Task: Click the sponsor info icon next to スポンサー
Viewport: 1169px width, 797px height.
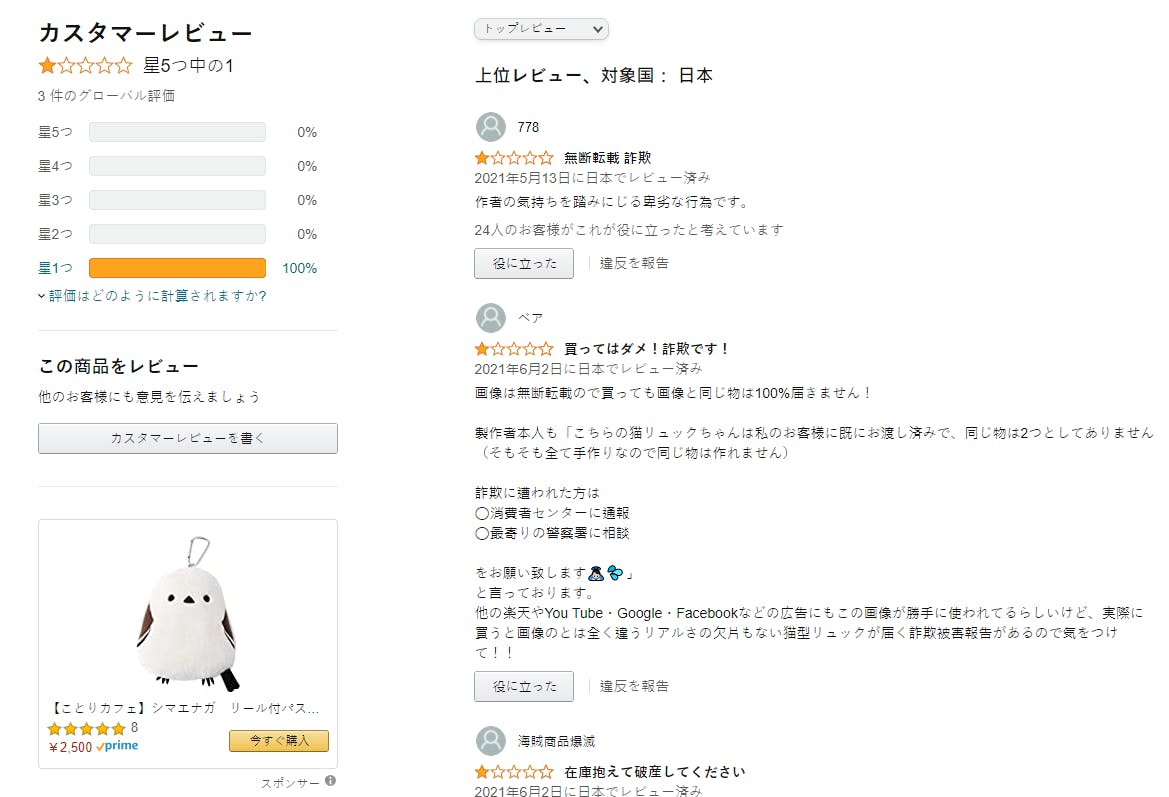Action: point(330,781)
